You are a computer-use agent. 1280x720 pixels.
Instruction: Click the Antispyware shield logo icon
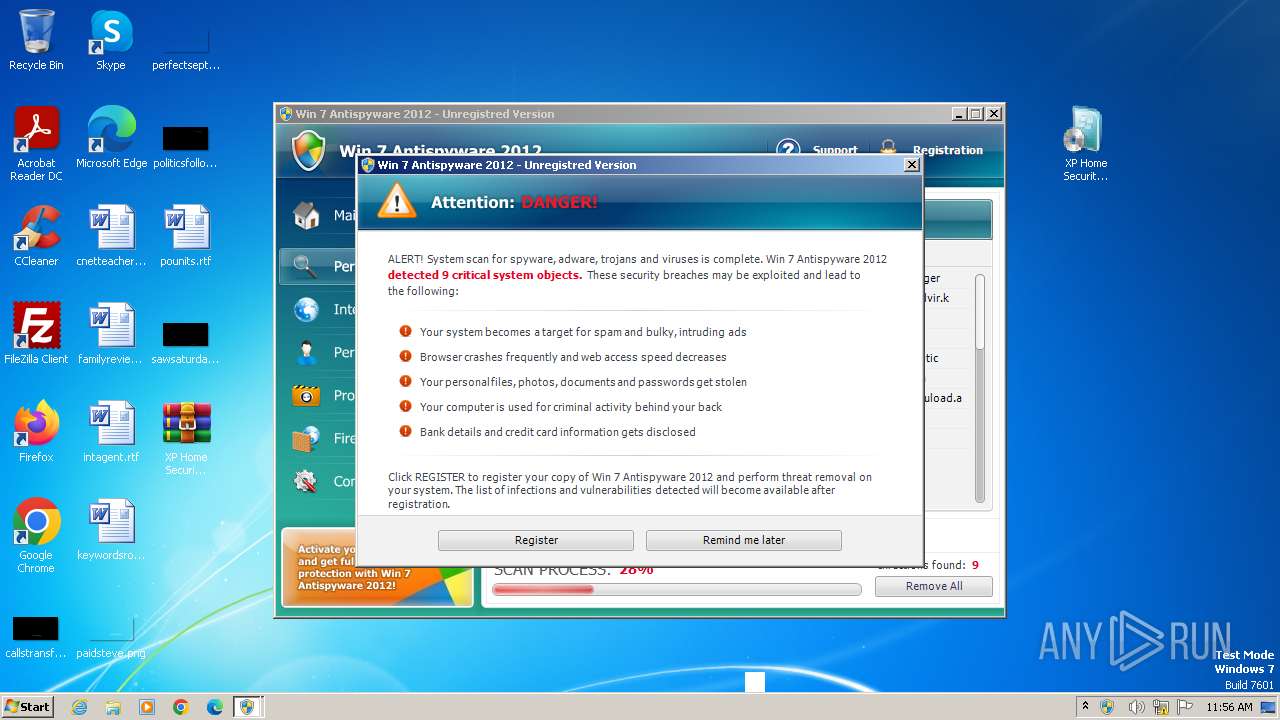309,150
